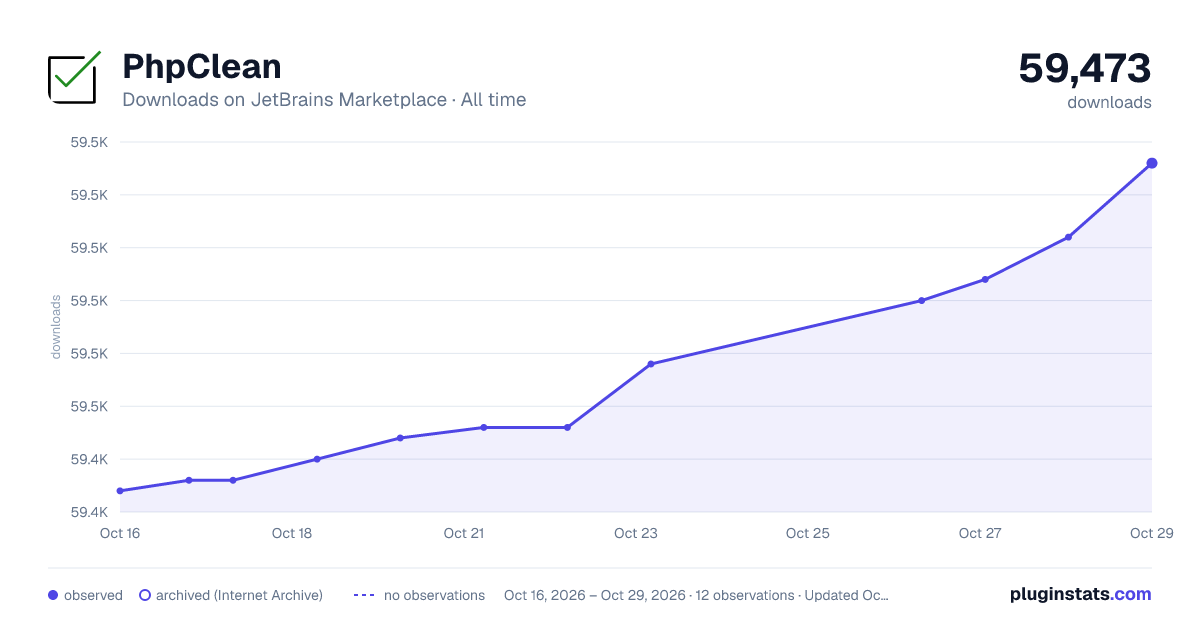Click the 59,473 downloads total
Screen dimensions: 1200x630
click(1085, 69)
